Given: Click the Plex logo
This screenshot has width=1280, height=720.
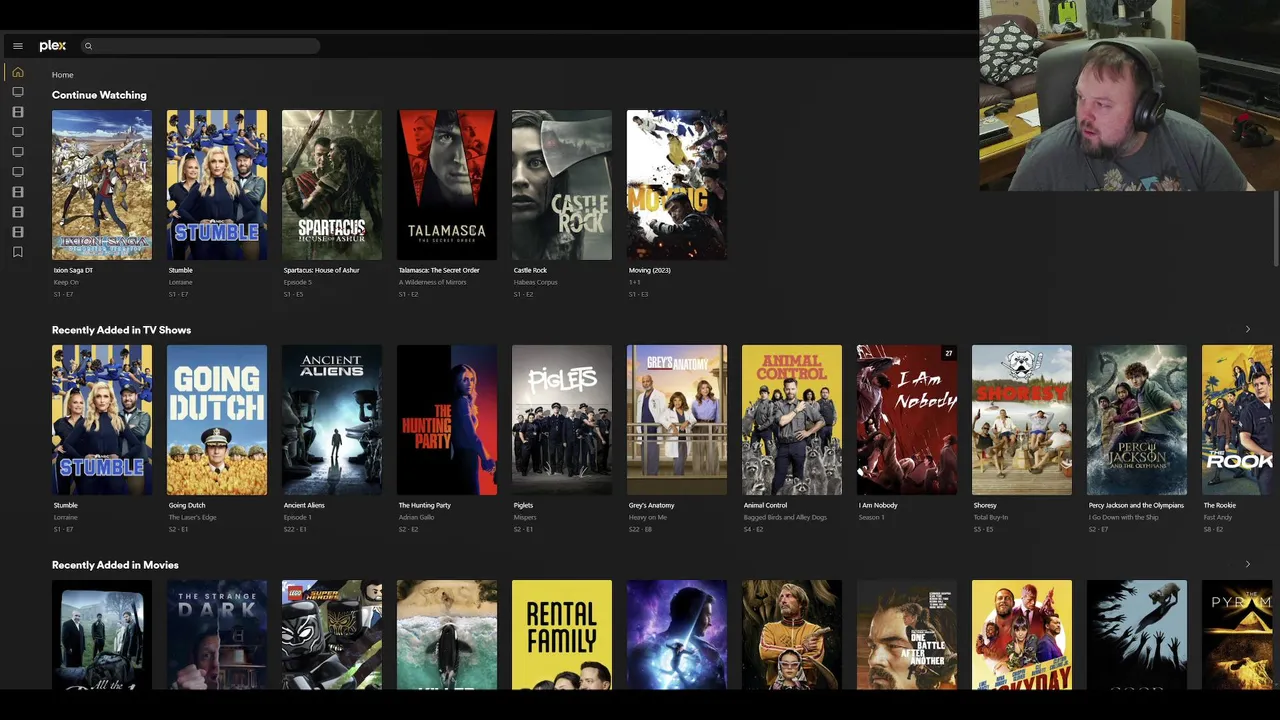Looking at the screenshot, I should (x=53, y=46).
